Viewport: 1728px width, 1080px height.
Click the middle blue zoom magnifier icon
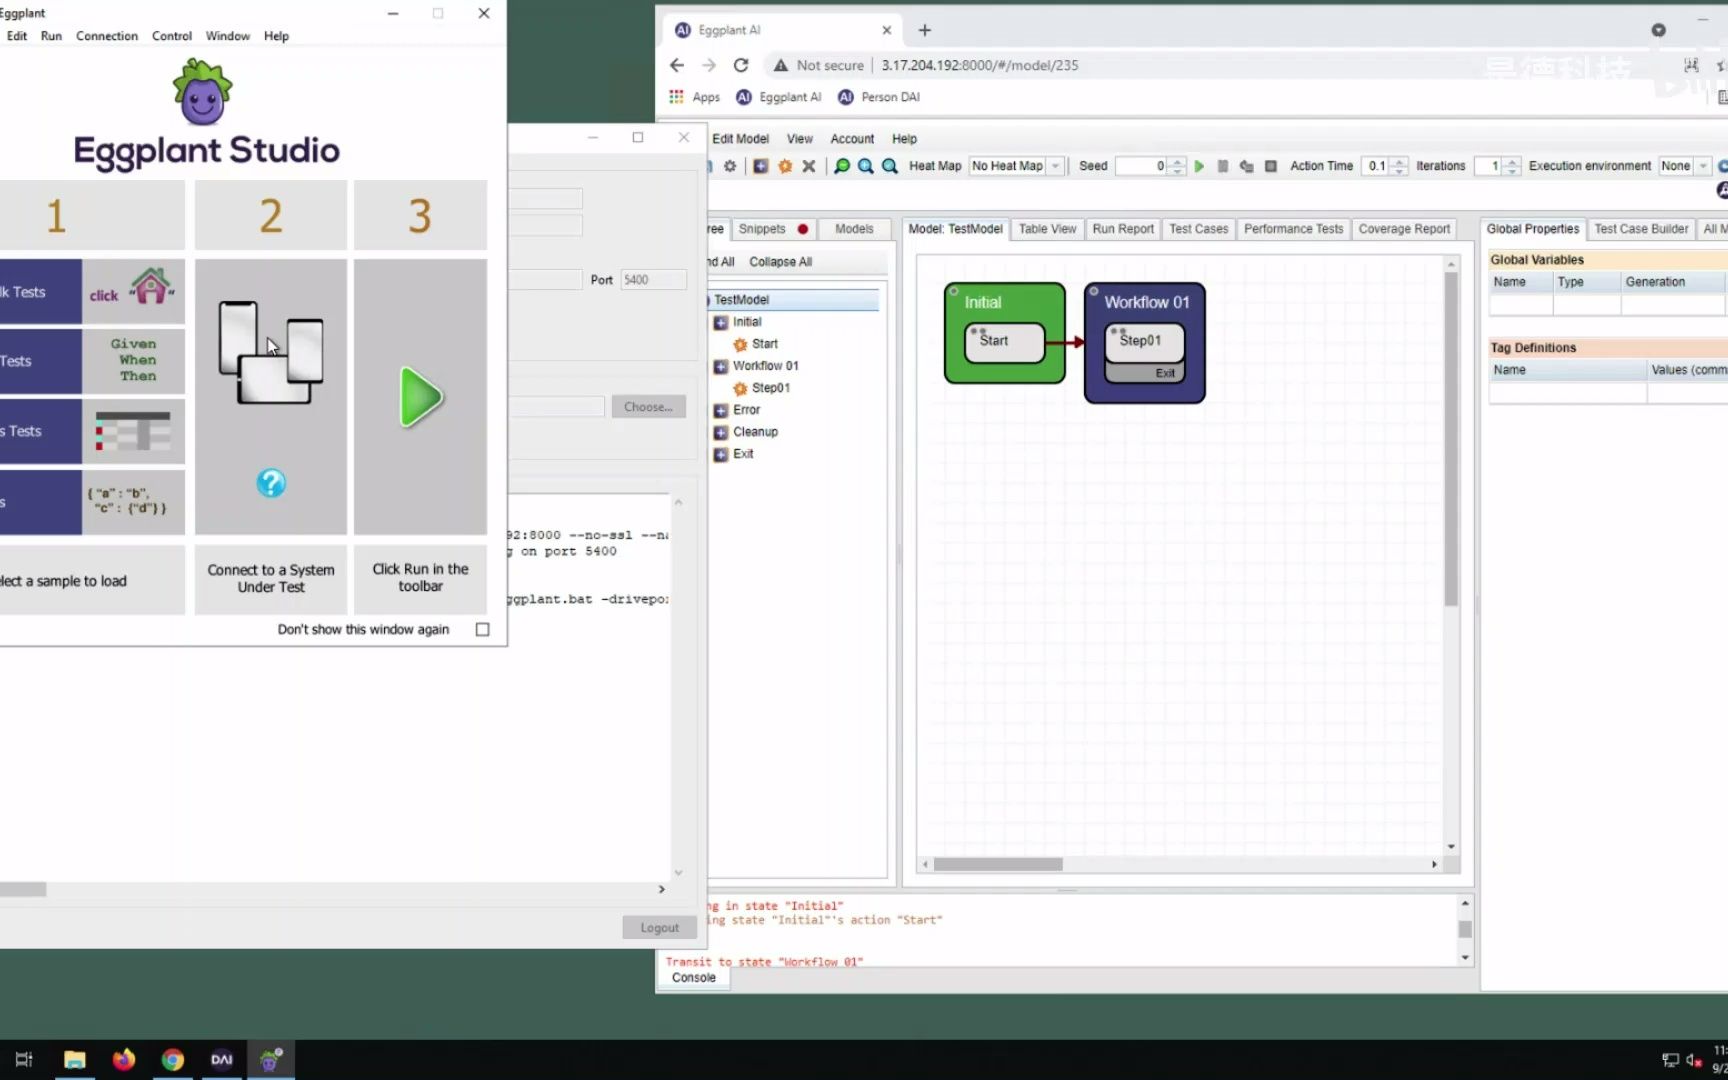click(866, 166)
